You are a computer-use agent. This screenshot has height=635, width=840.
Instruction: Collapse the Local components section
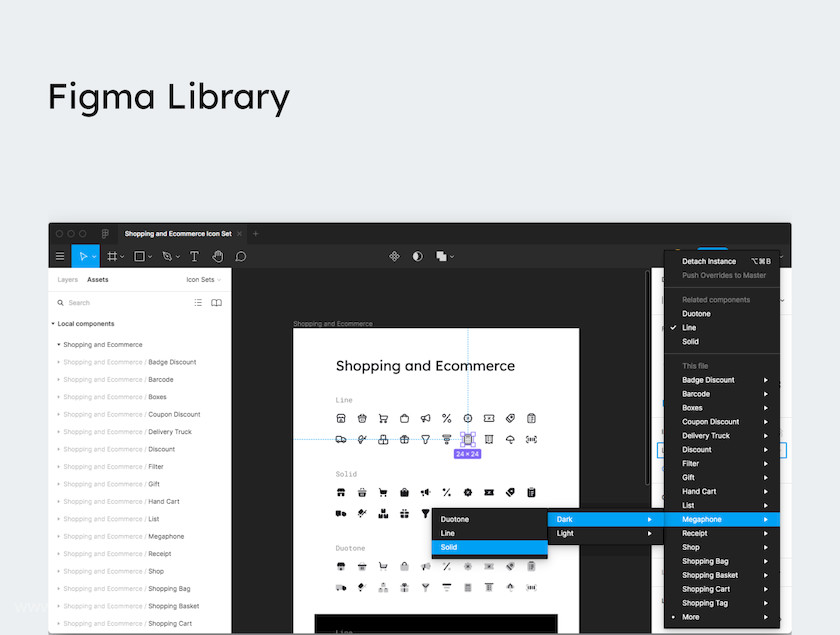coord(52,324)
